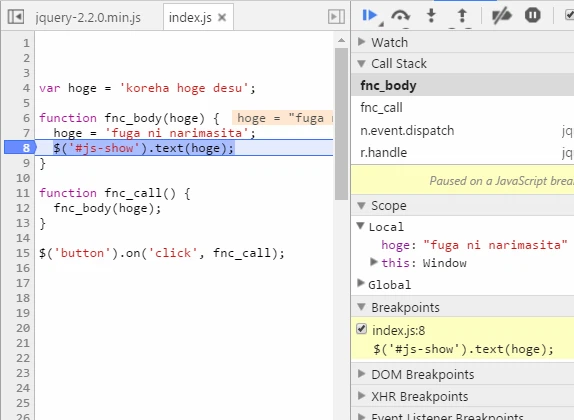The image size is (574, 420).
Task: Toggle the file navigator sidebar icon
Action: point(16,17)
